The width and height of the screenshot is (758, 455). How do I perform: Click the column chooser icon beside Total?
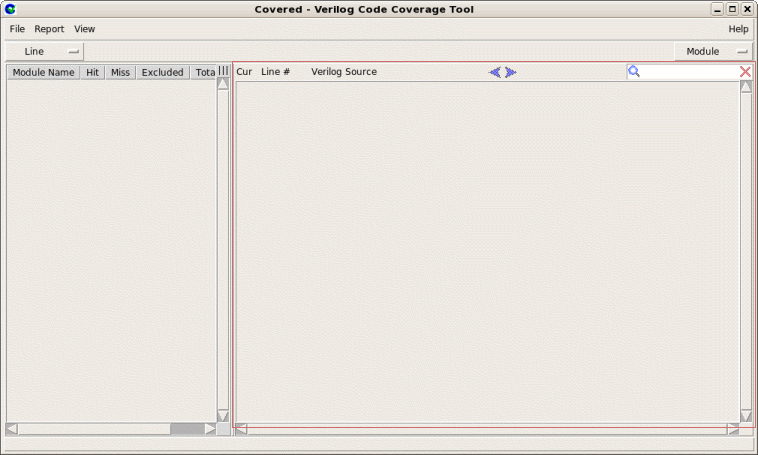pyautogui.click(x=223, y=71)
